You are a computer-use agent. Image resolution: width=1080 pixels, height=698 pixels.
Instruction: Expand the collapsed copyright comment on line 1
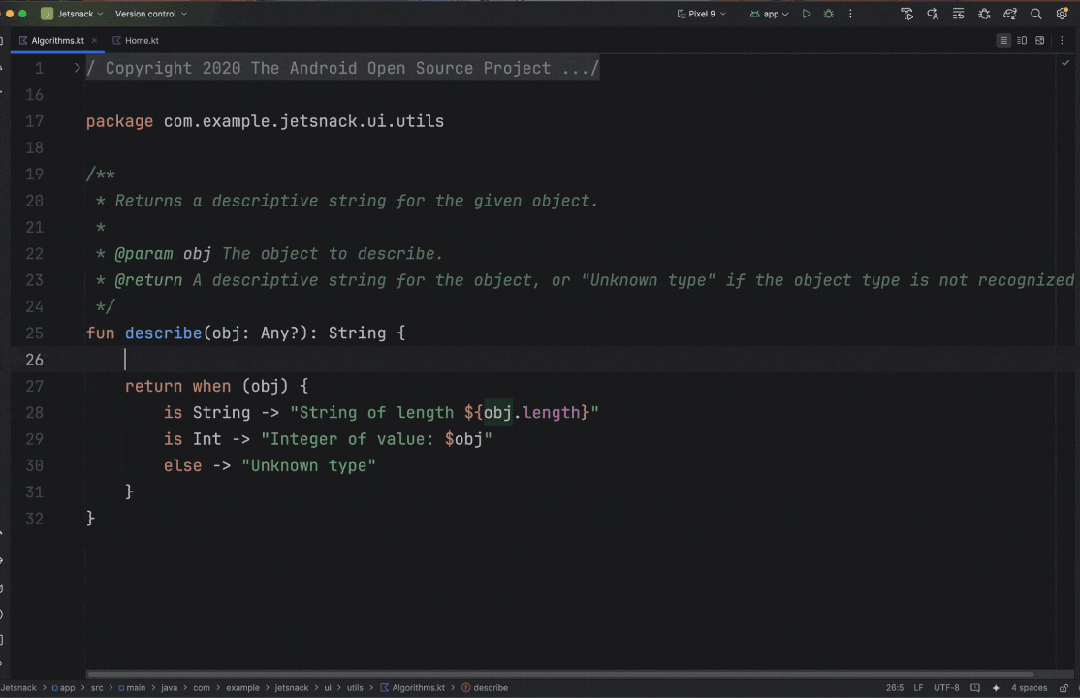click(x=77, y=68)
